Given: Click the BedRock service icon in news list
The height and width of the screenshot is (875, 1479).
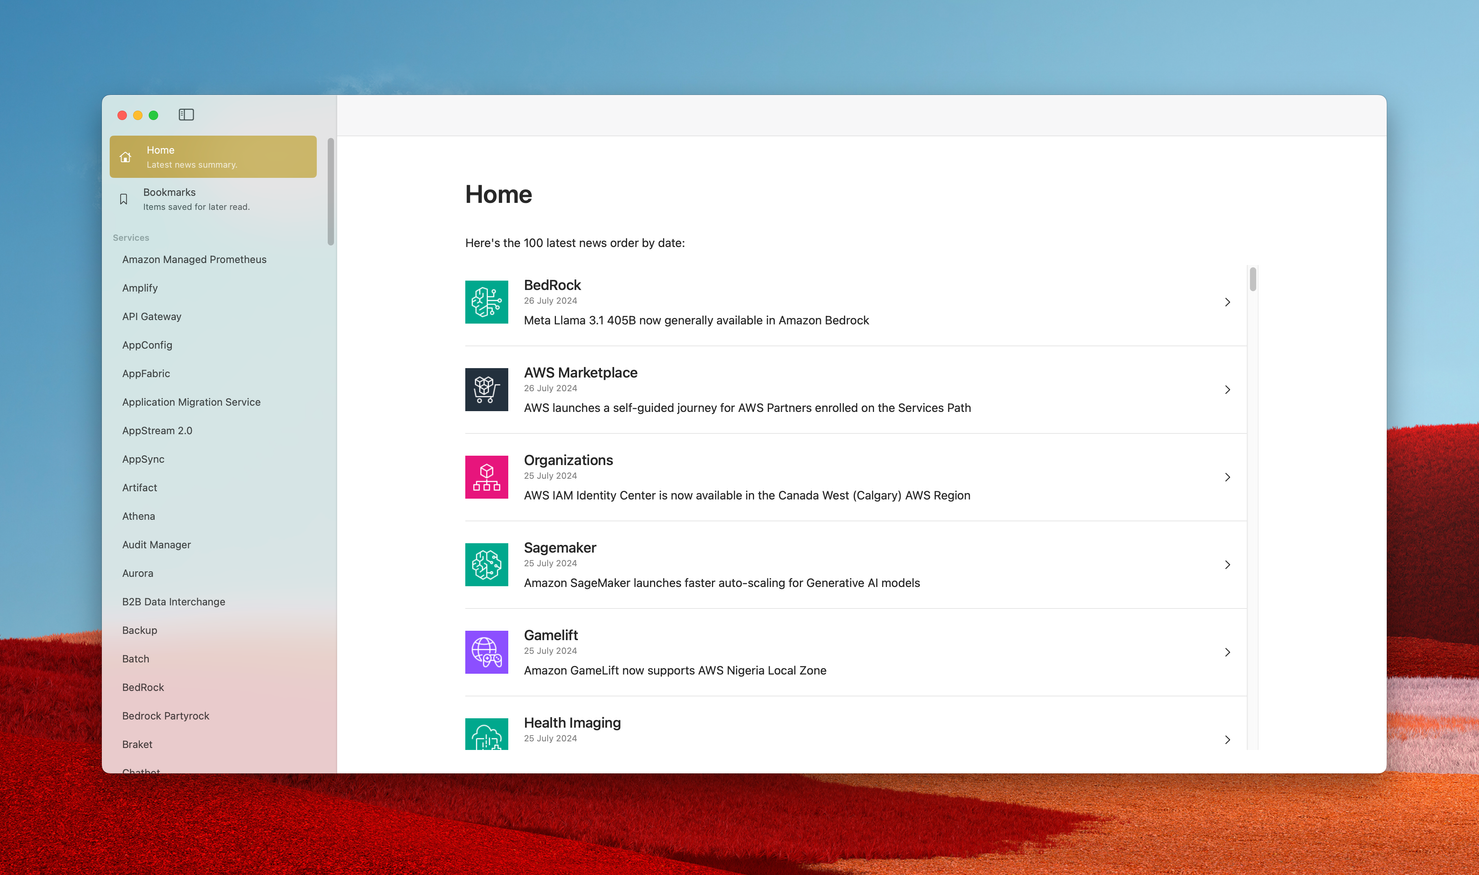Looking at the screenshot, I should click(486, 302).
